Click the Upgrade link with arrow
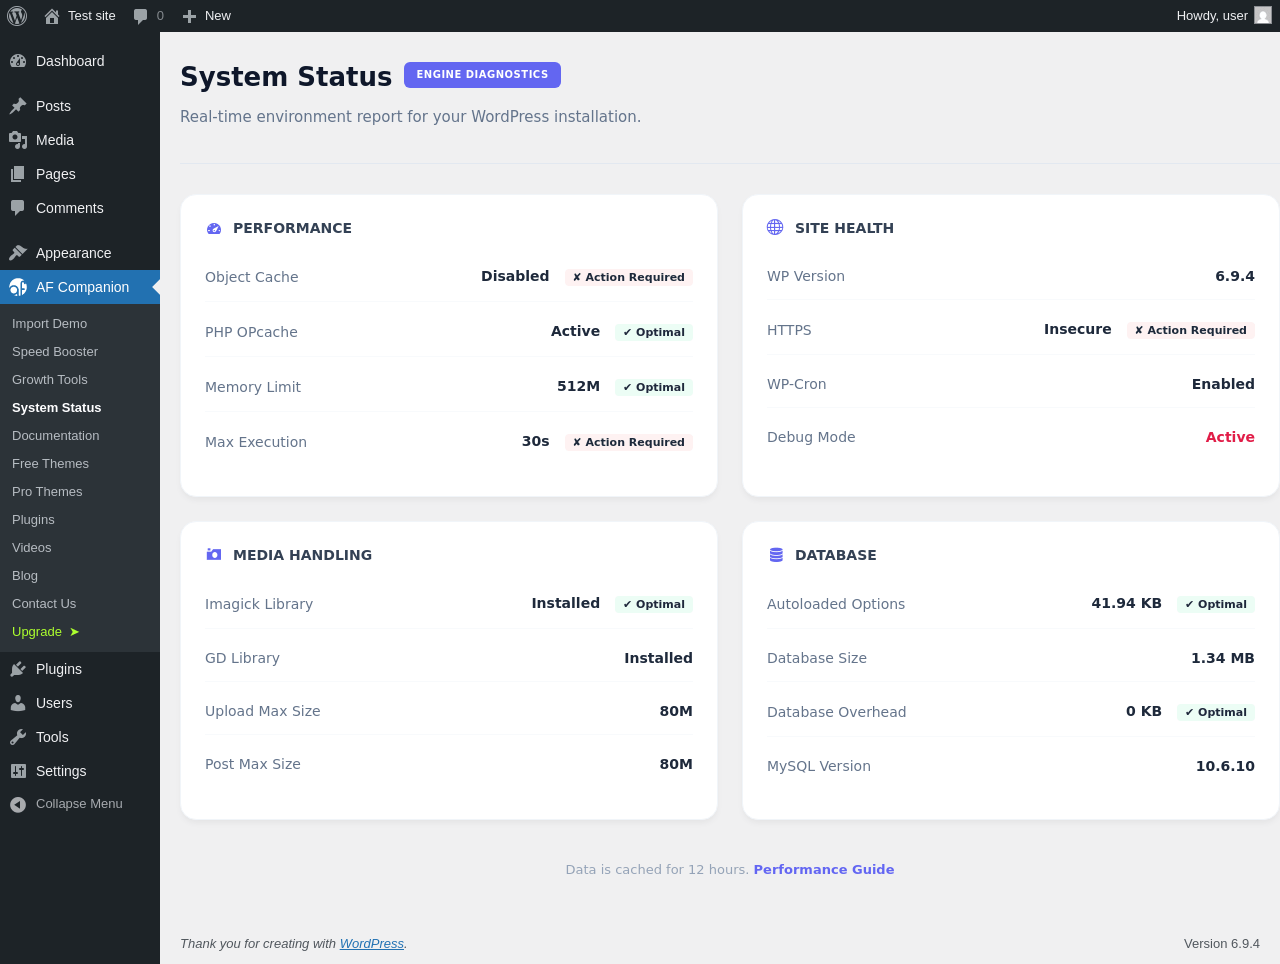The height and width of the screenshot is (964, 1280). pyautogui.click(x=46, y=632)
